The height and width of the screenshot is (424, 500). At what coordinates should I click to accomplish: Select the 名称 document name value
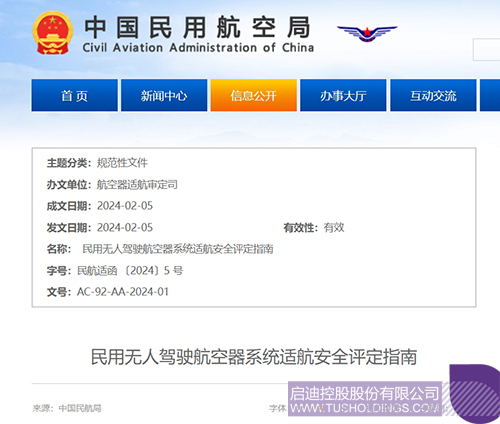(178, 249)
